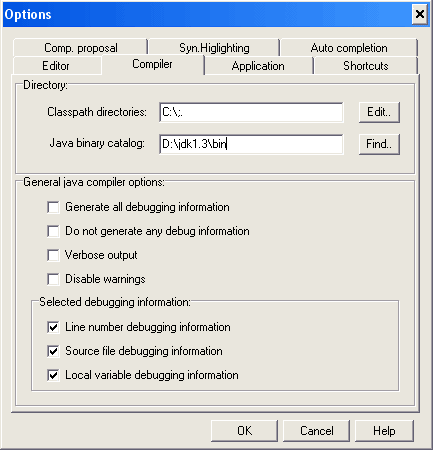Open Help for the Options dialog
The height and width of the screenshot is (450, 433).
click(384, 431)
